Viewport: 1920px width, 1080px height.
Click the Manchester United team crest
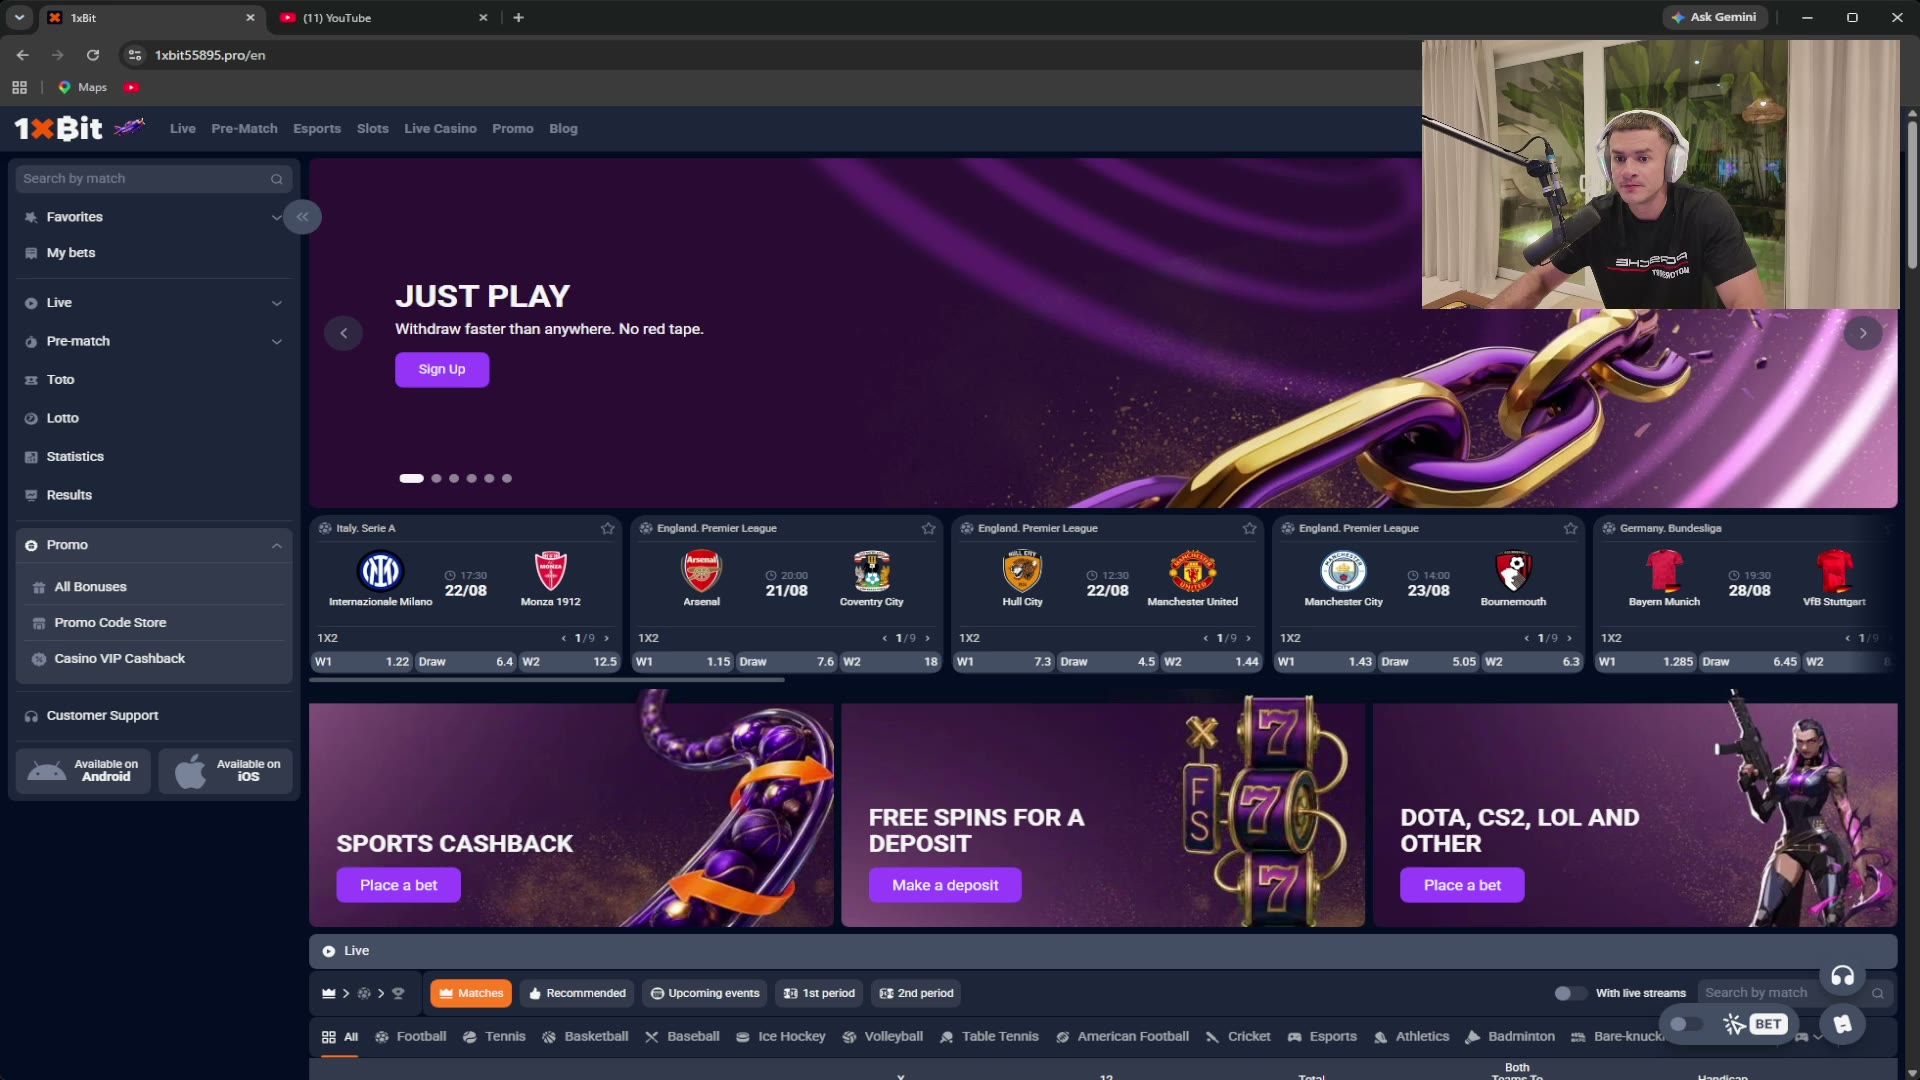(x=1192, y=571)
